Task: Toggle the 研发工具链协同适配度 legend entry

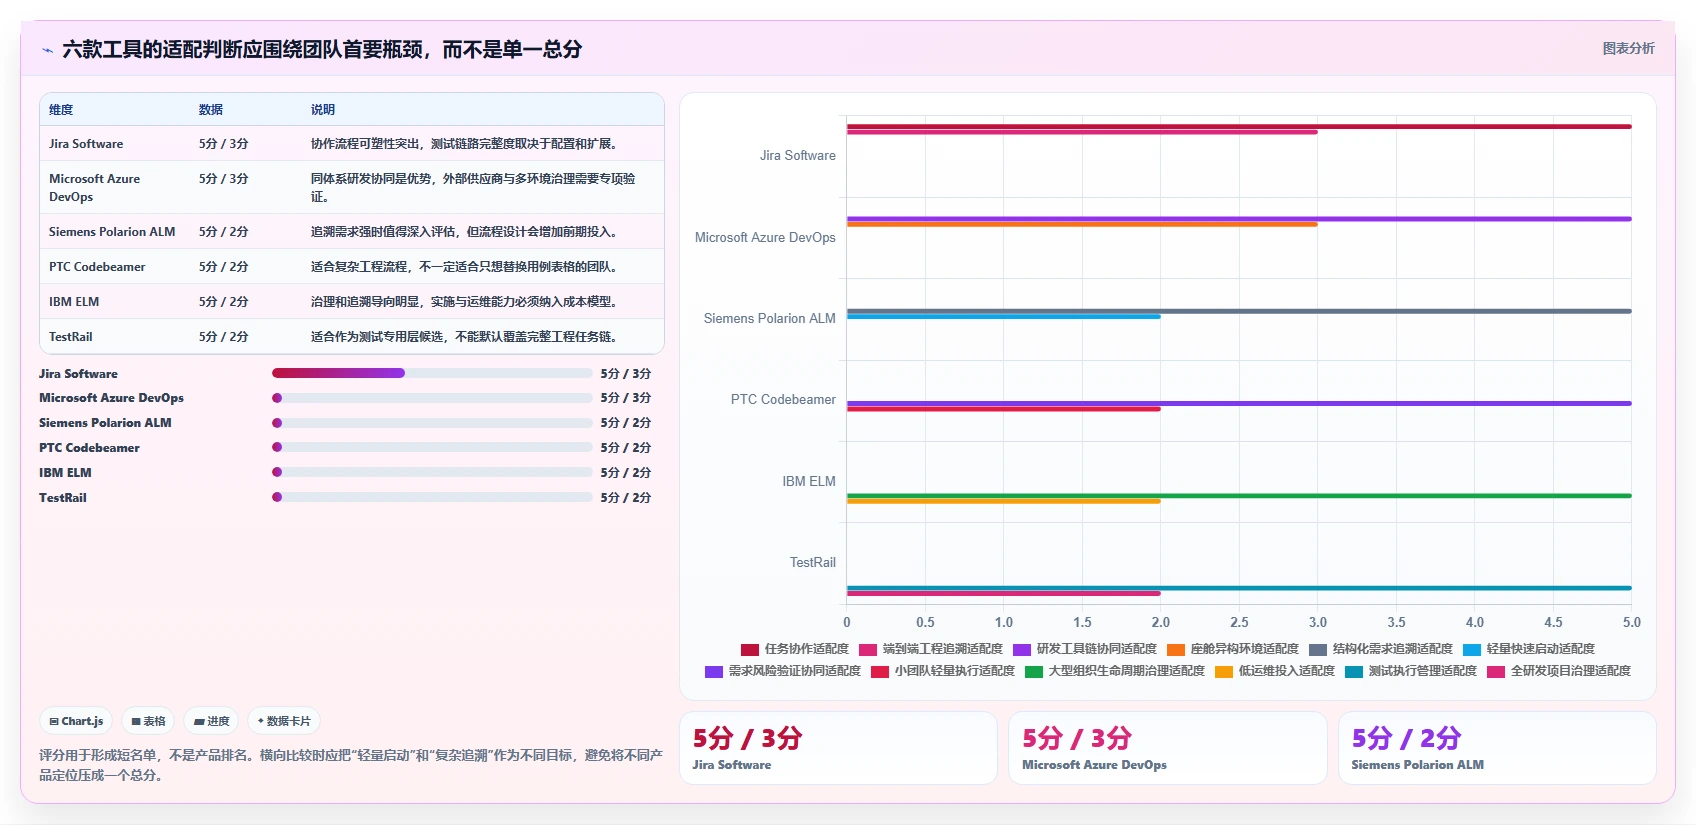Action: click(x=1084, y=649)
